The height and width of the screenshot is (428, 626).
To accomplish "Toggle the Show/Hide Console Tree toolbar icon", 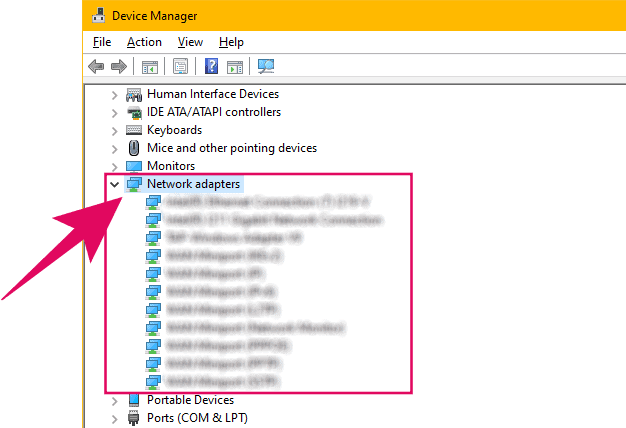I will 150,67.
